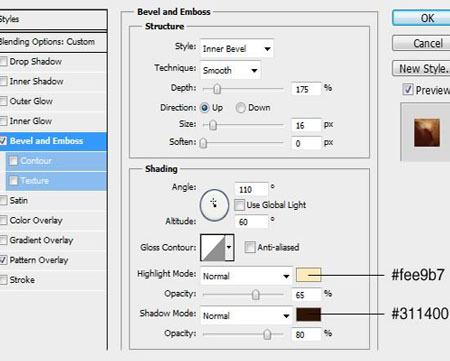Click the Depth value field showing 175

point(306,89)
